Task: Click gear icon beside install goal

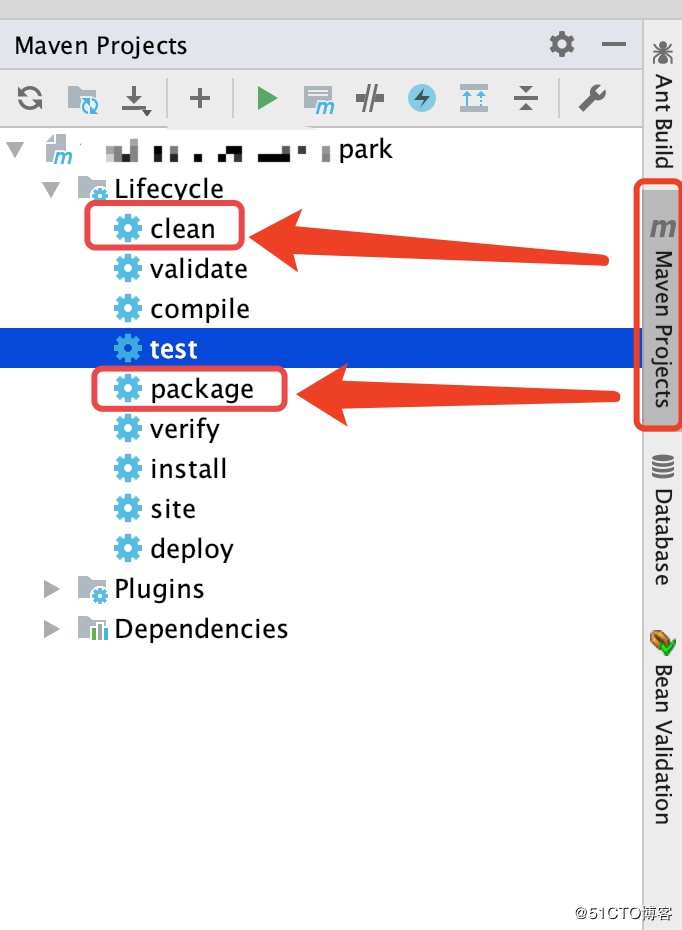Action: click(x=128, y=469)
